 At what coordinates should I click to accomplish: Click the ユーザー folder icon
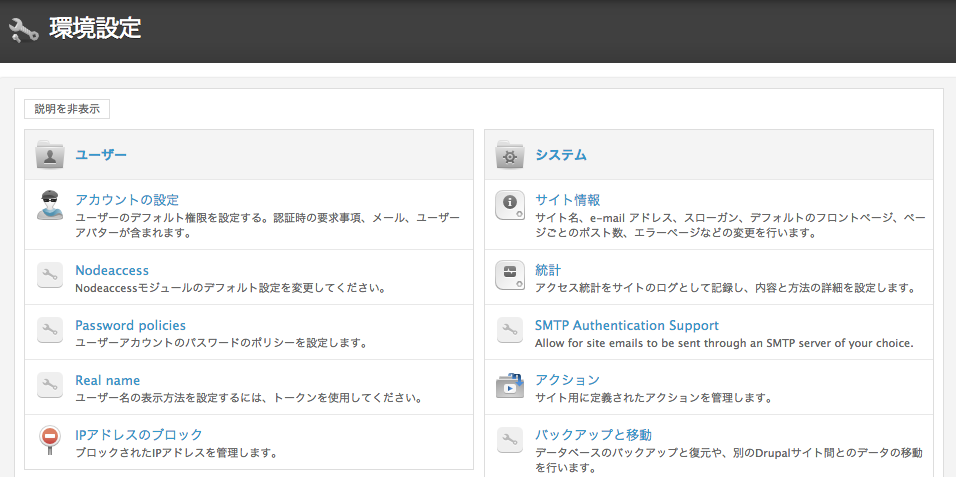50,155
